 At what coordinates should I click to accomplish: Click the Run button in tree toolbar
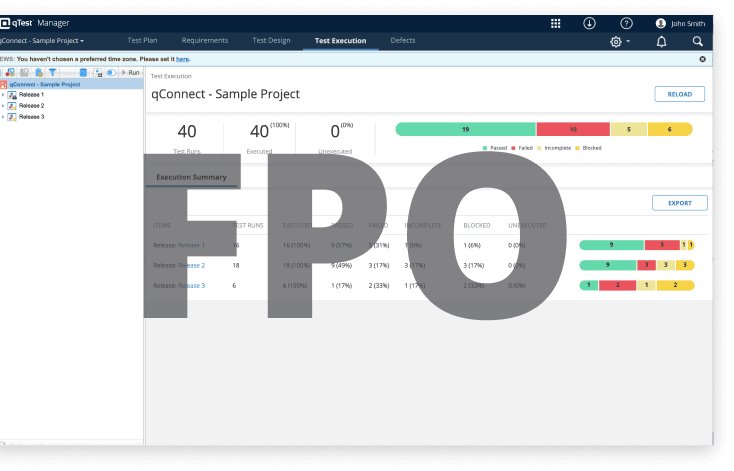coord(130,72)
